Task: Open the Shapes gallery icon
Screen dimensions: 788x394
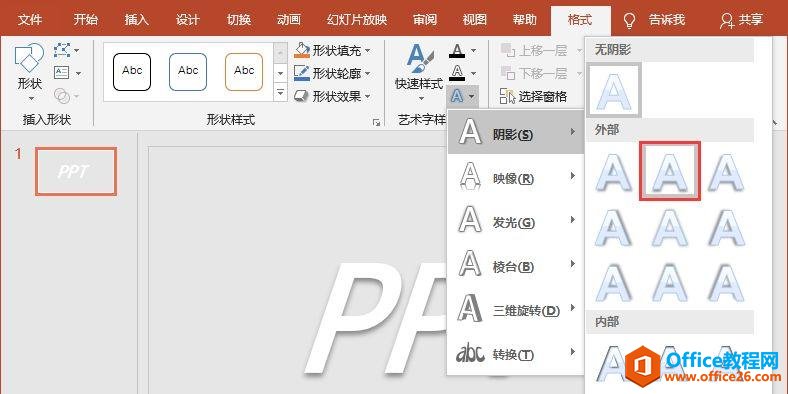Action: pos(29,58)
